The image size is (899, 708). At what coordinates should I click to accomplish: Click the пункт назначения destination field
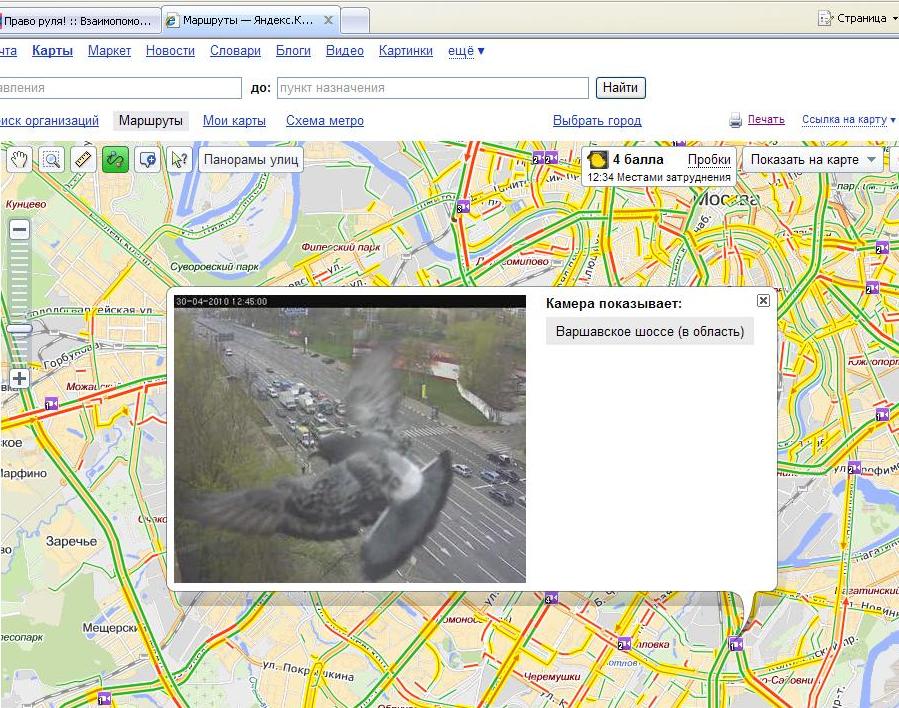click(x=433, y=88)
